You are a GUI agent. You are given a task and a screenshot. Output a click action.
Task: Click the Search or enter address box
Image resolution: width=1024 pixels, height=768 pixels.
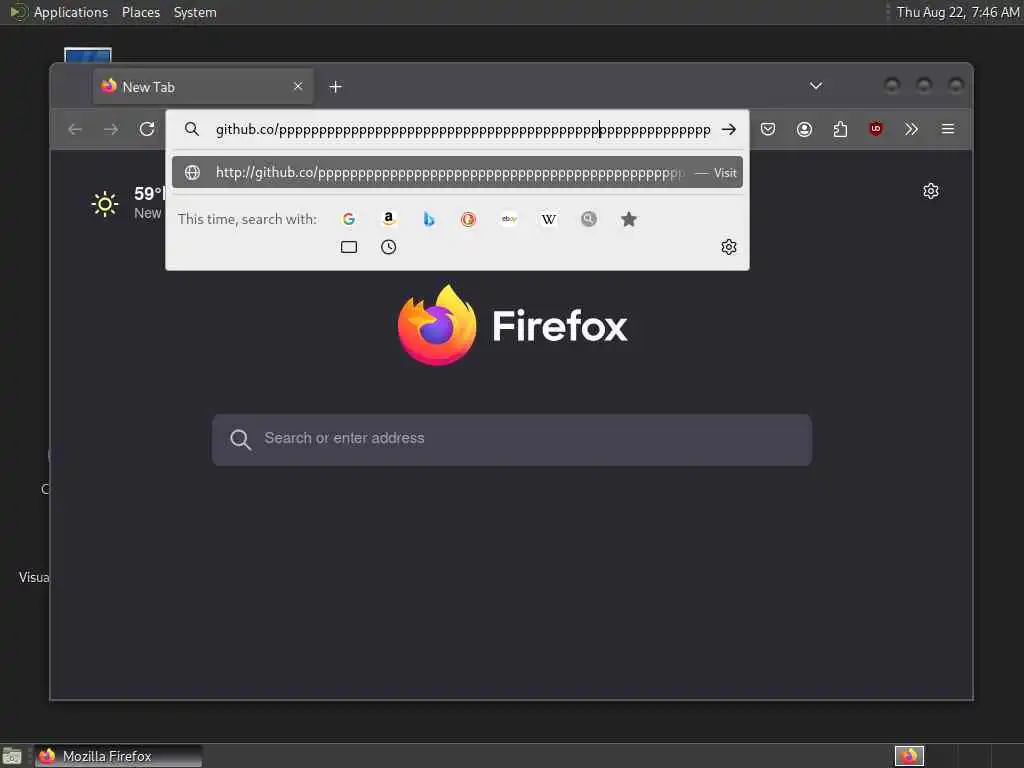[512, 439]
